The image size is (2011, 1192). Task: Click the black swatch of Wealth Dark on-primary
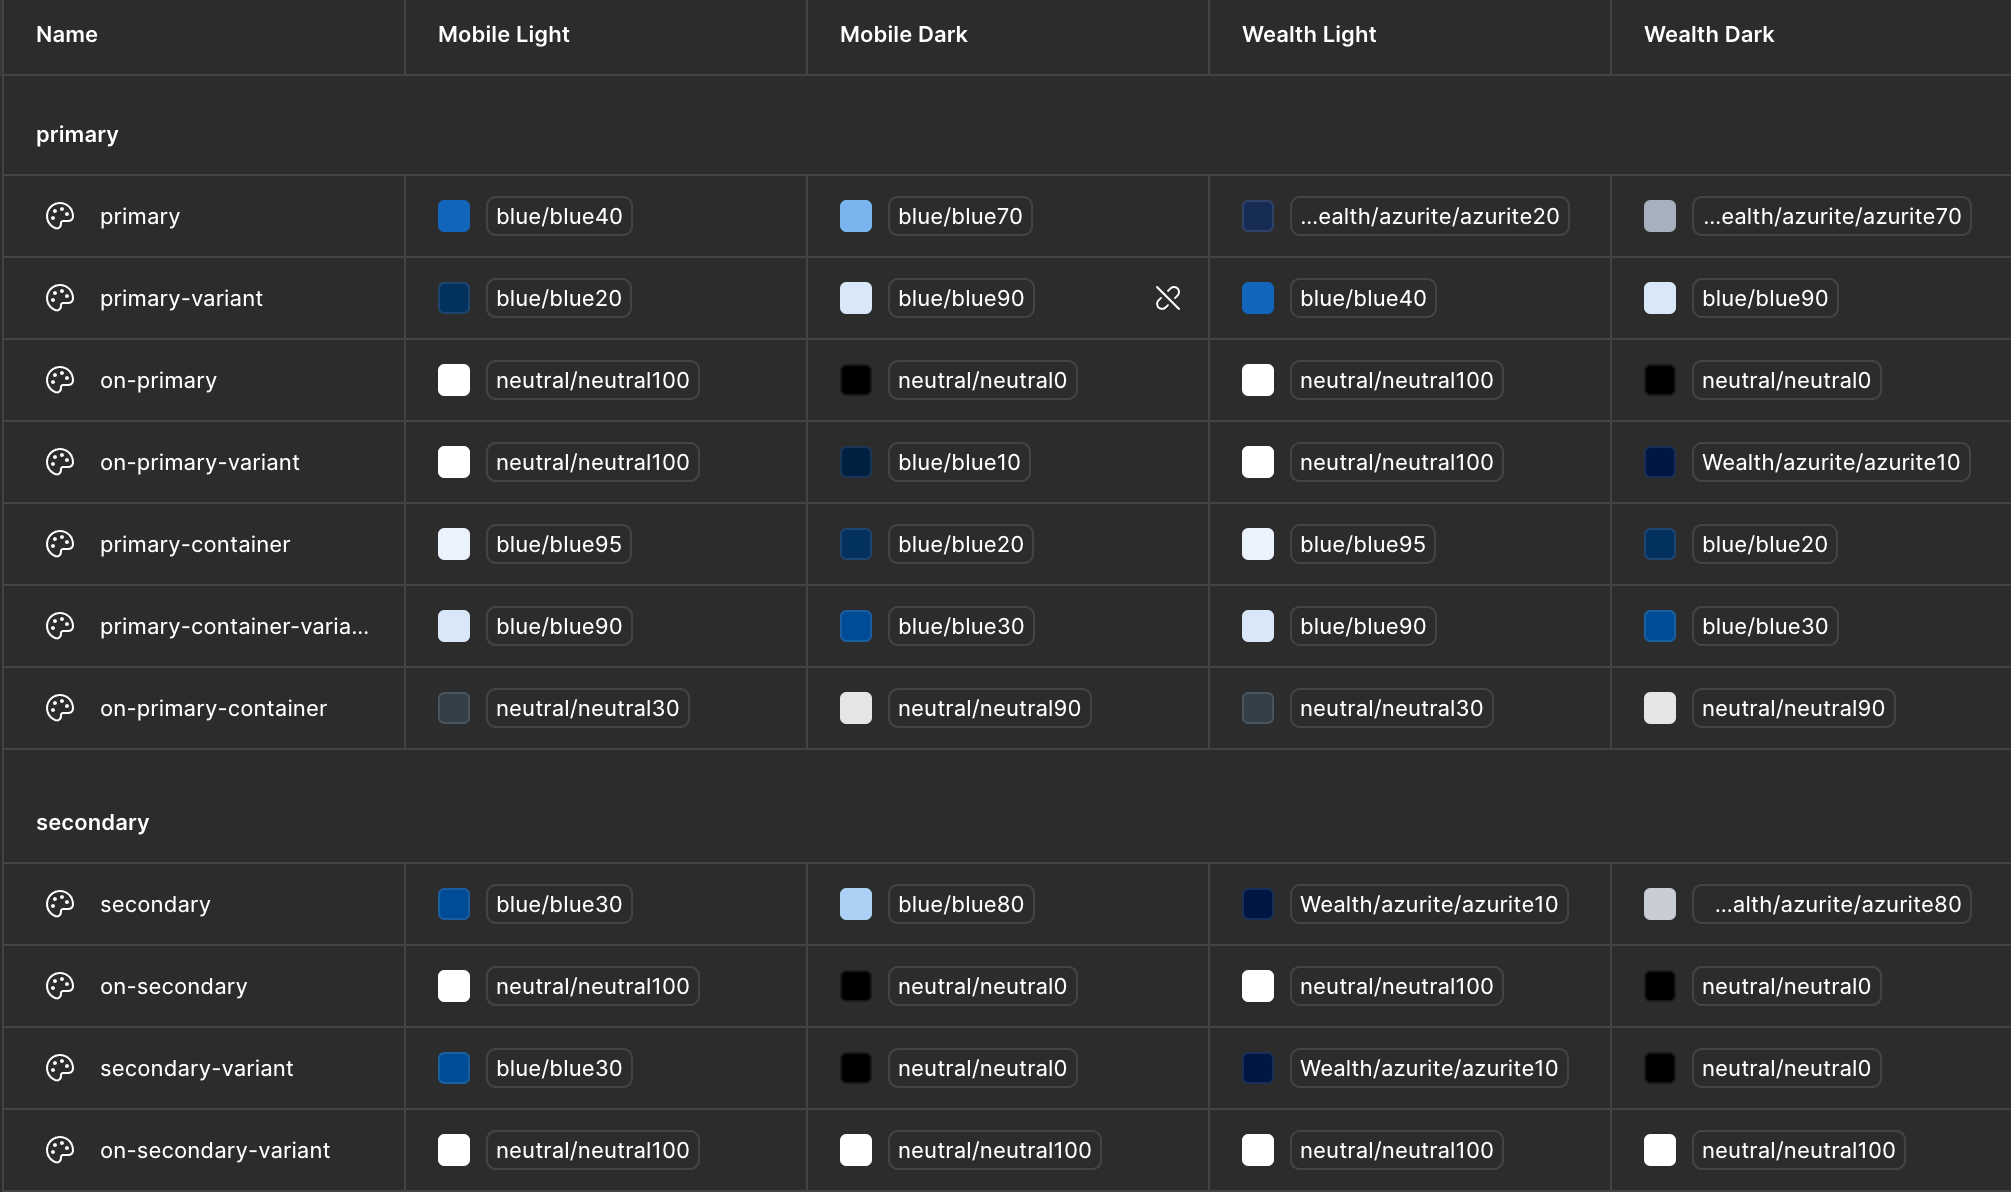click(x=1660, y=380)
